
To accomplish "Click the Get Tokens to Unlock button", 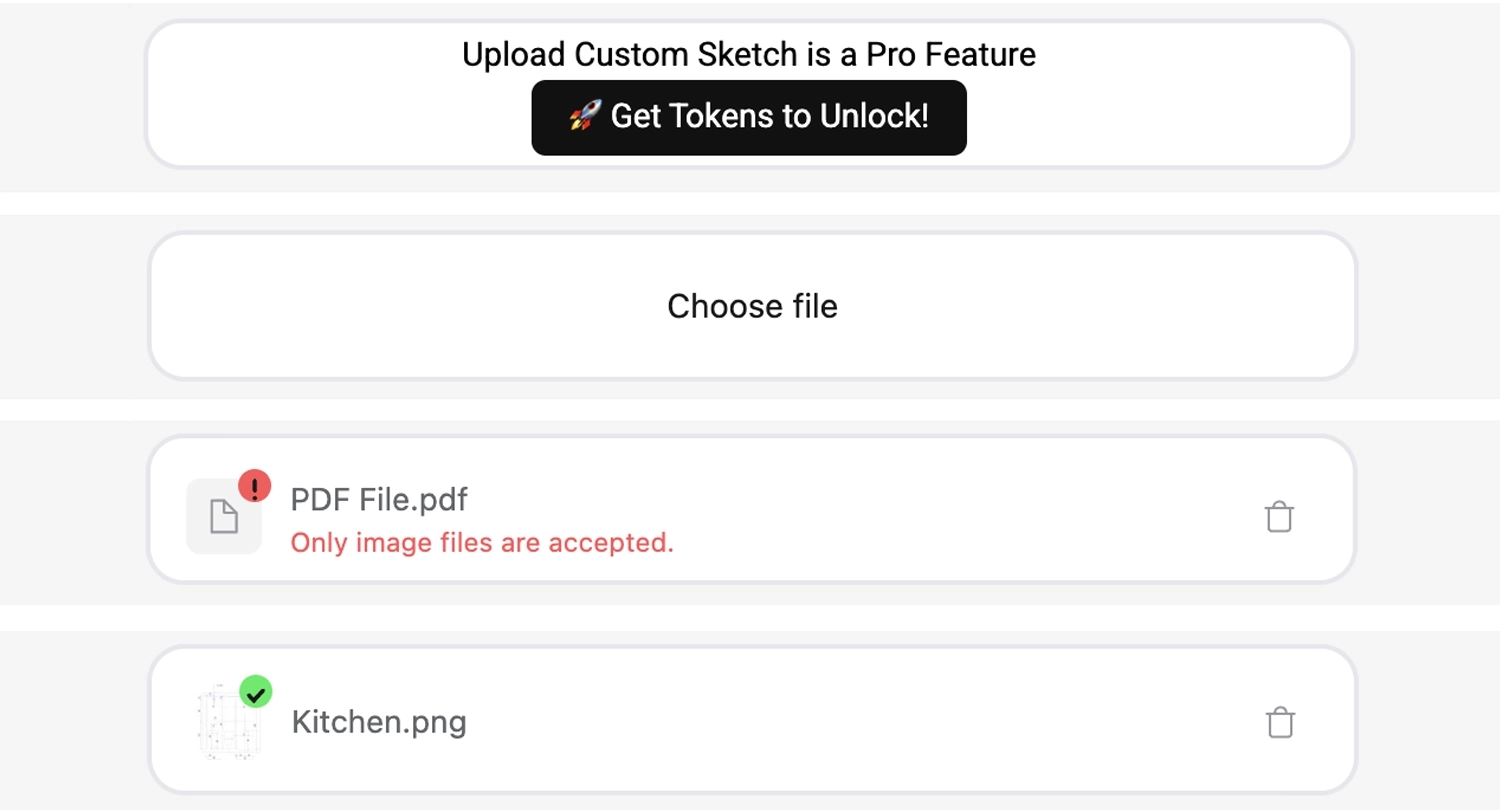I will [x=748, y=117].
